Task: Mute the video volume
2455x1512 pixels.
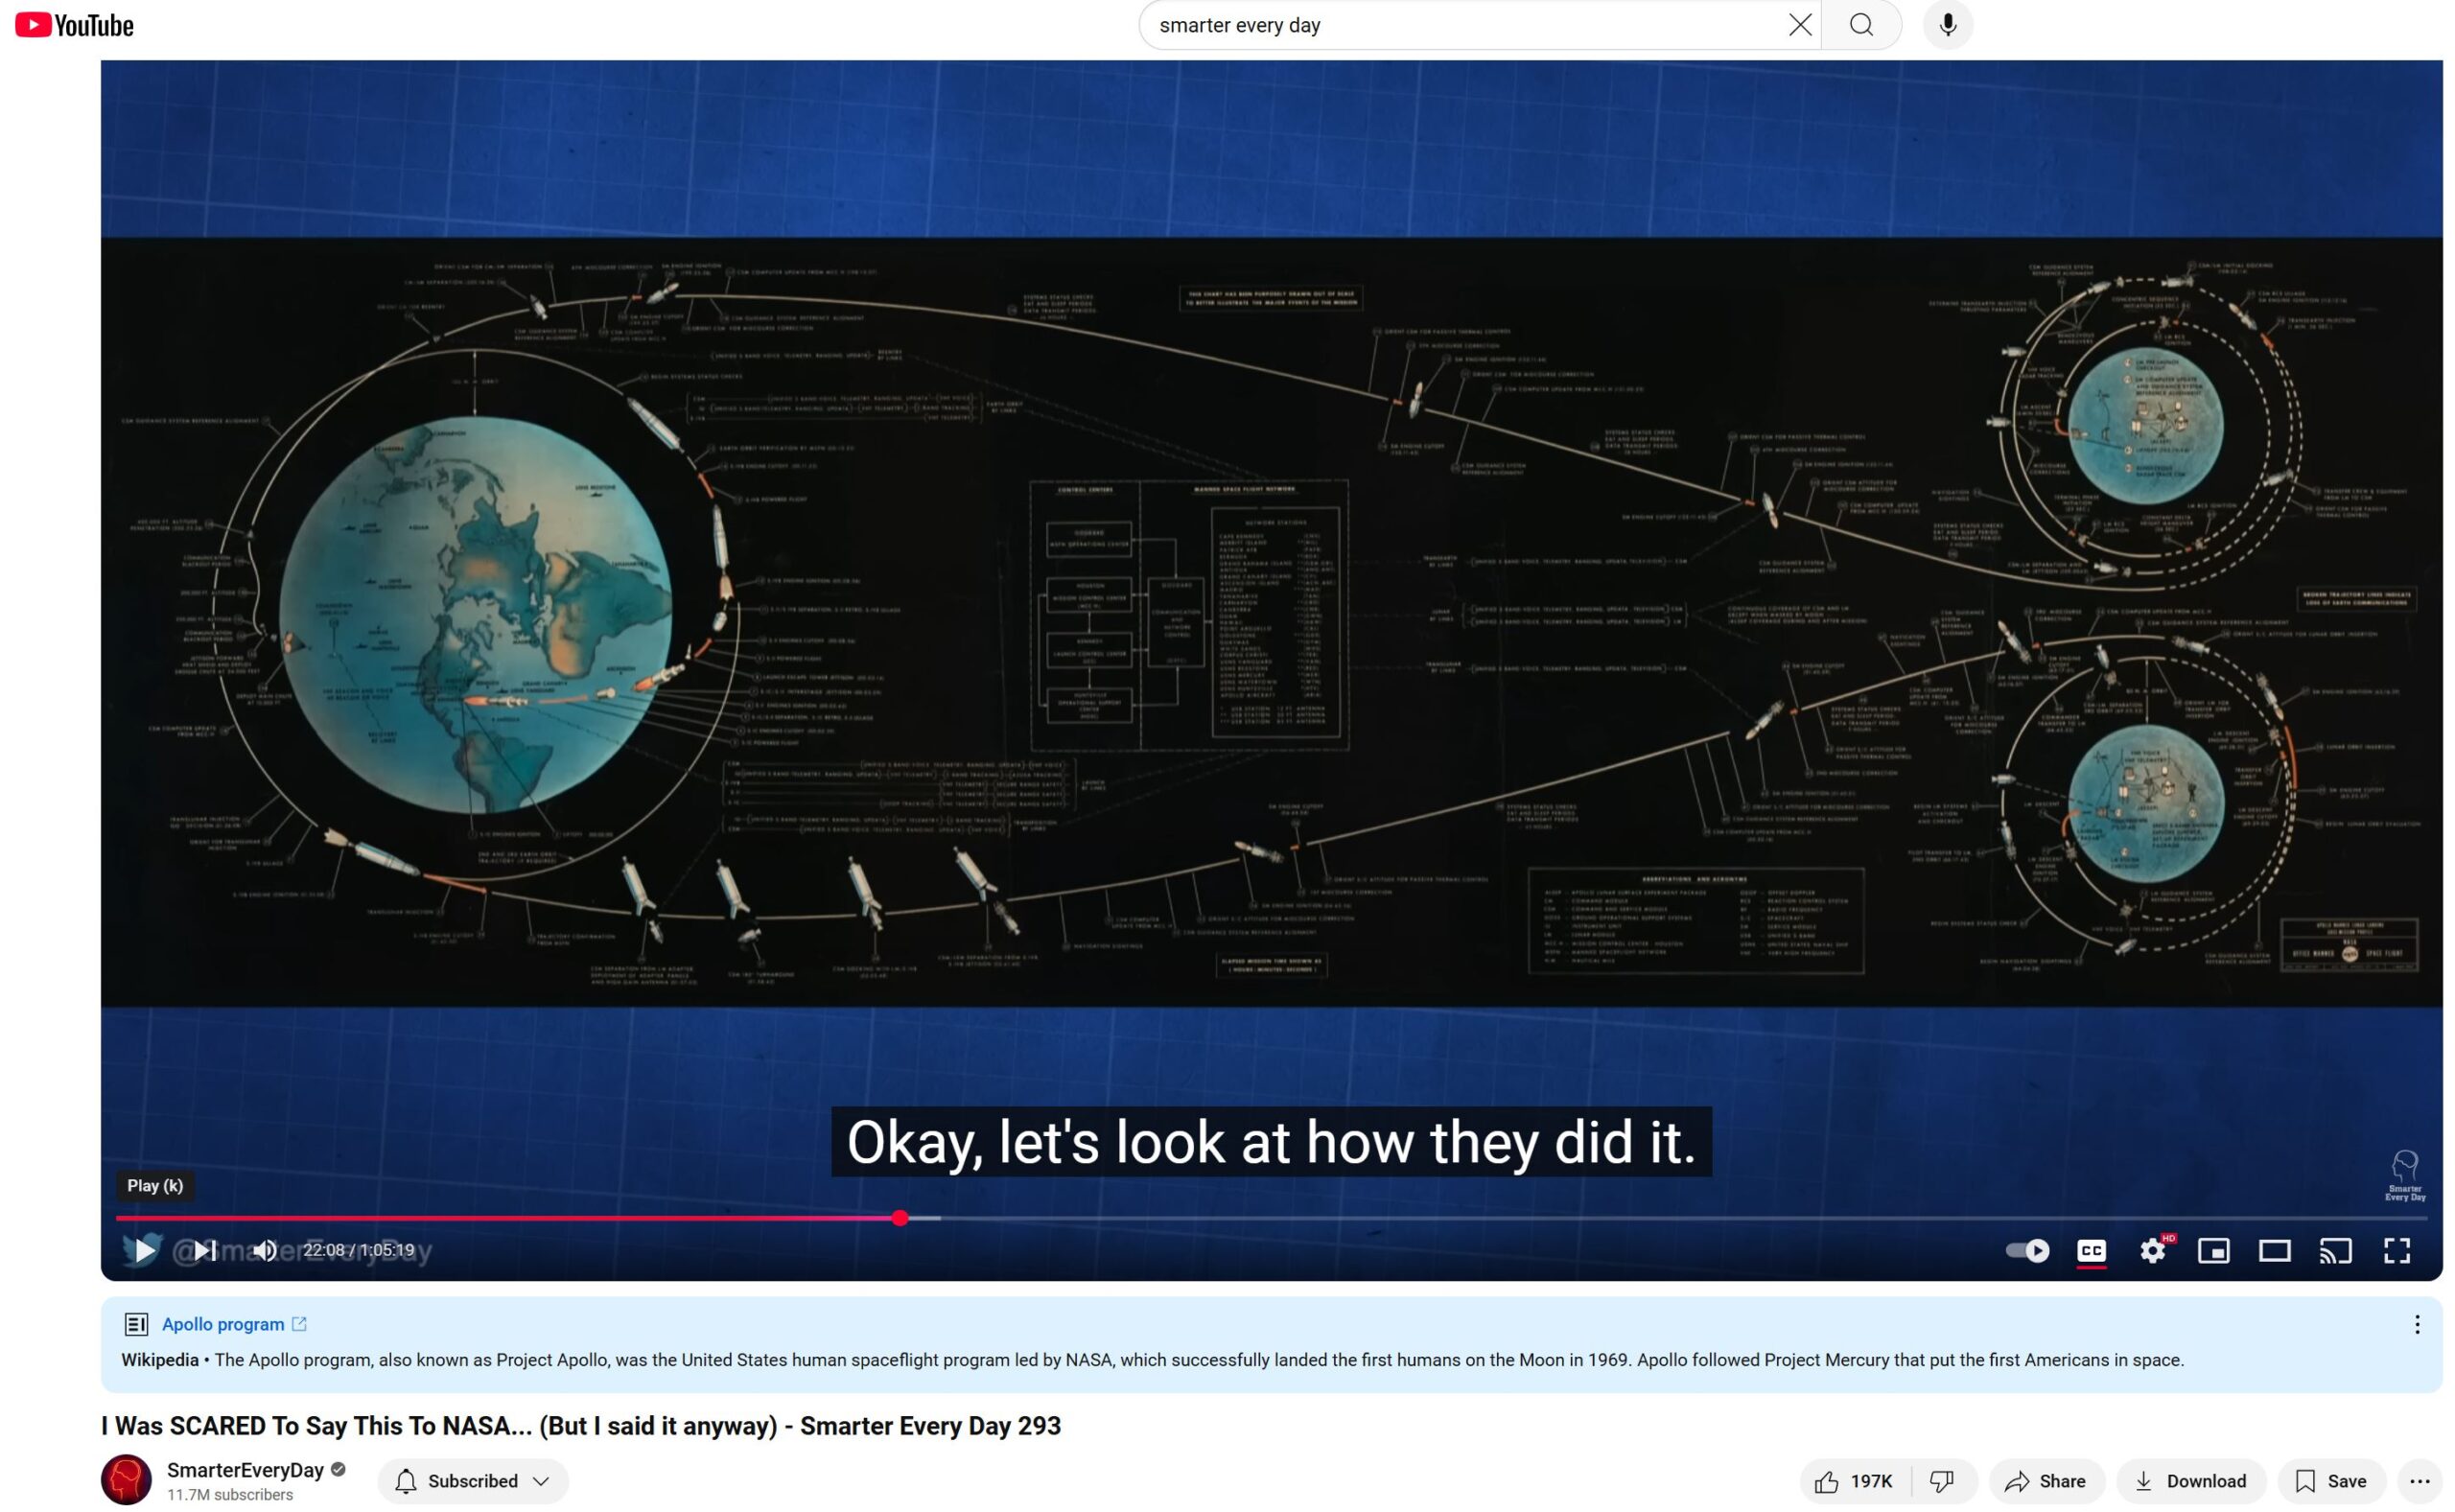Action: point(265,1249)
